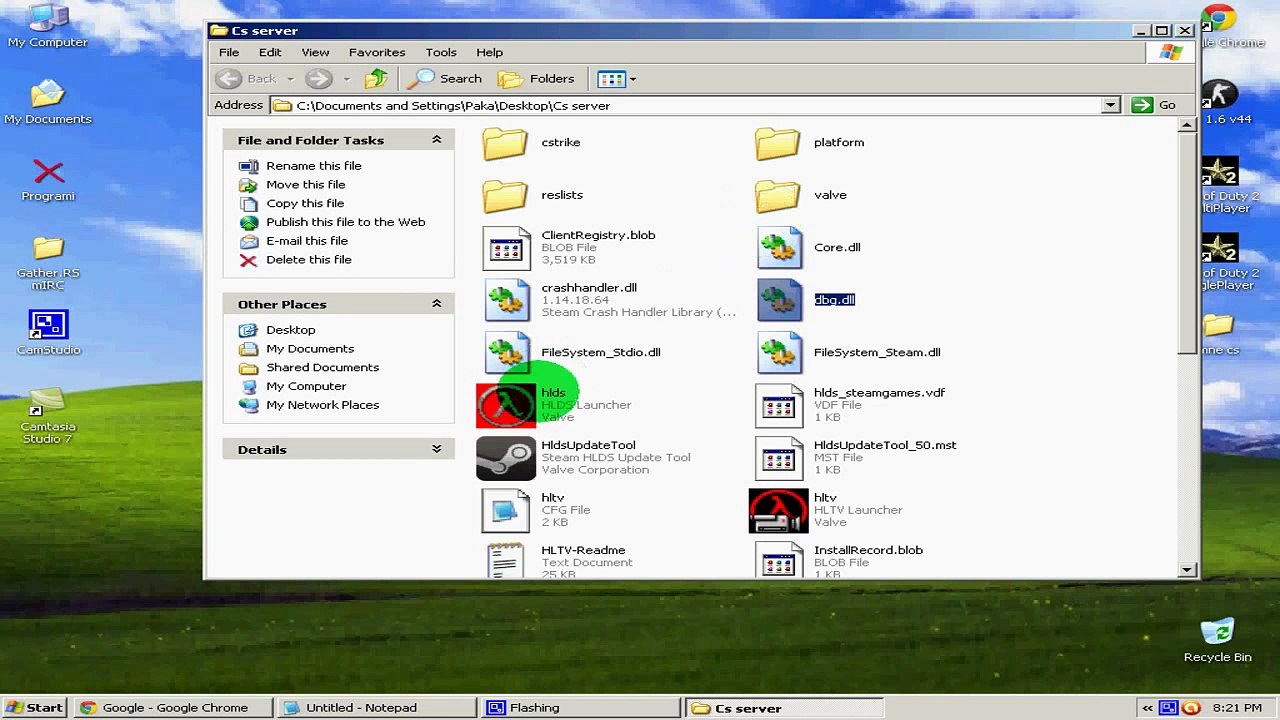
Task: Switch to Flashing taskbar button
Action: coord(581,708)
